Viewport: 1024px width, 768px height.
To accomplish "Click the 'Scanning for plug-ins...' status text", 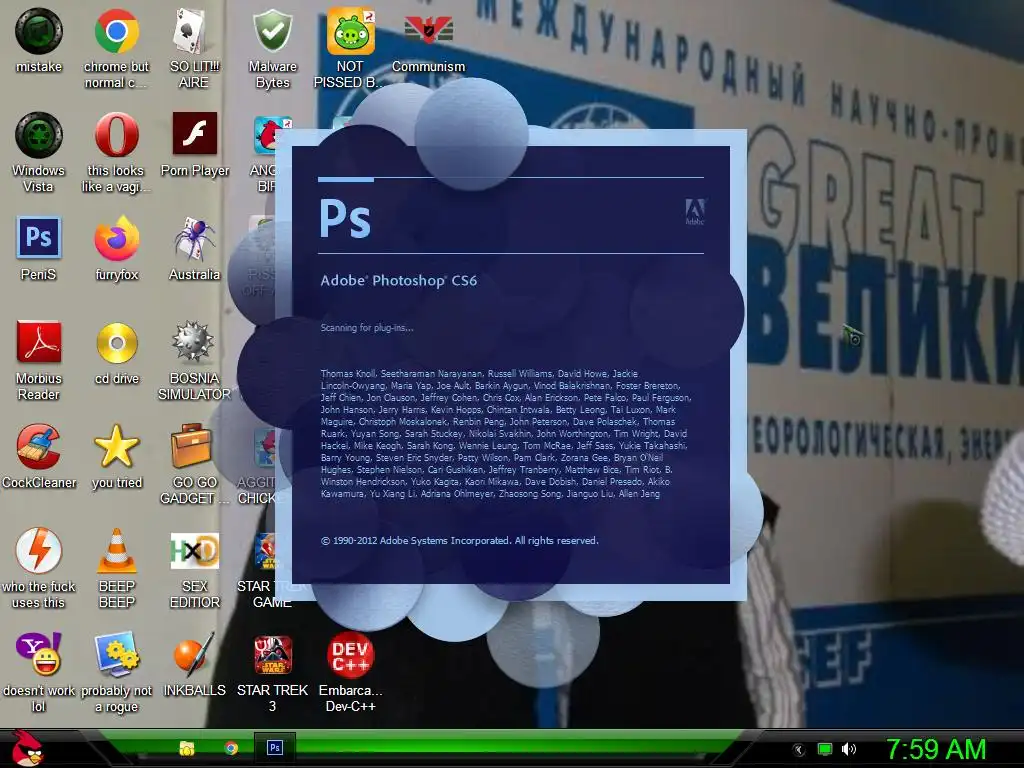I will [x=366, y=328].
